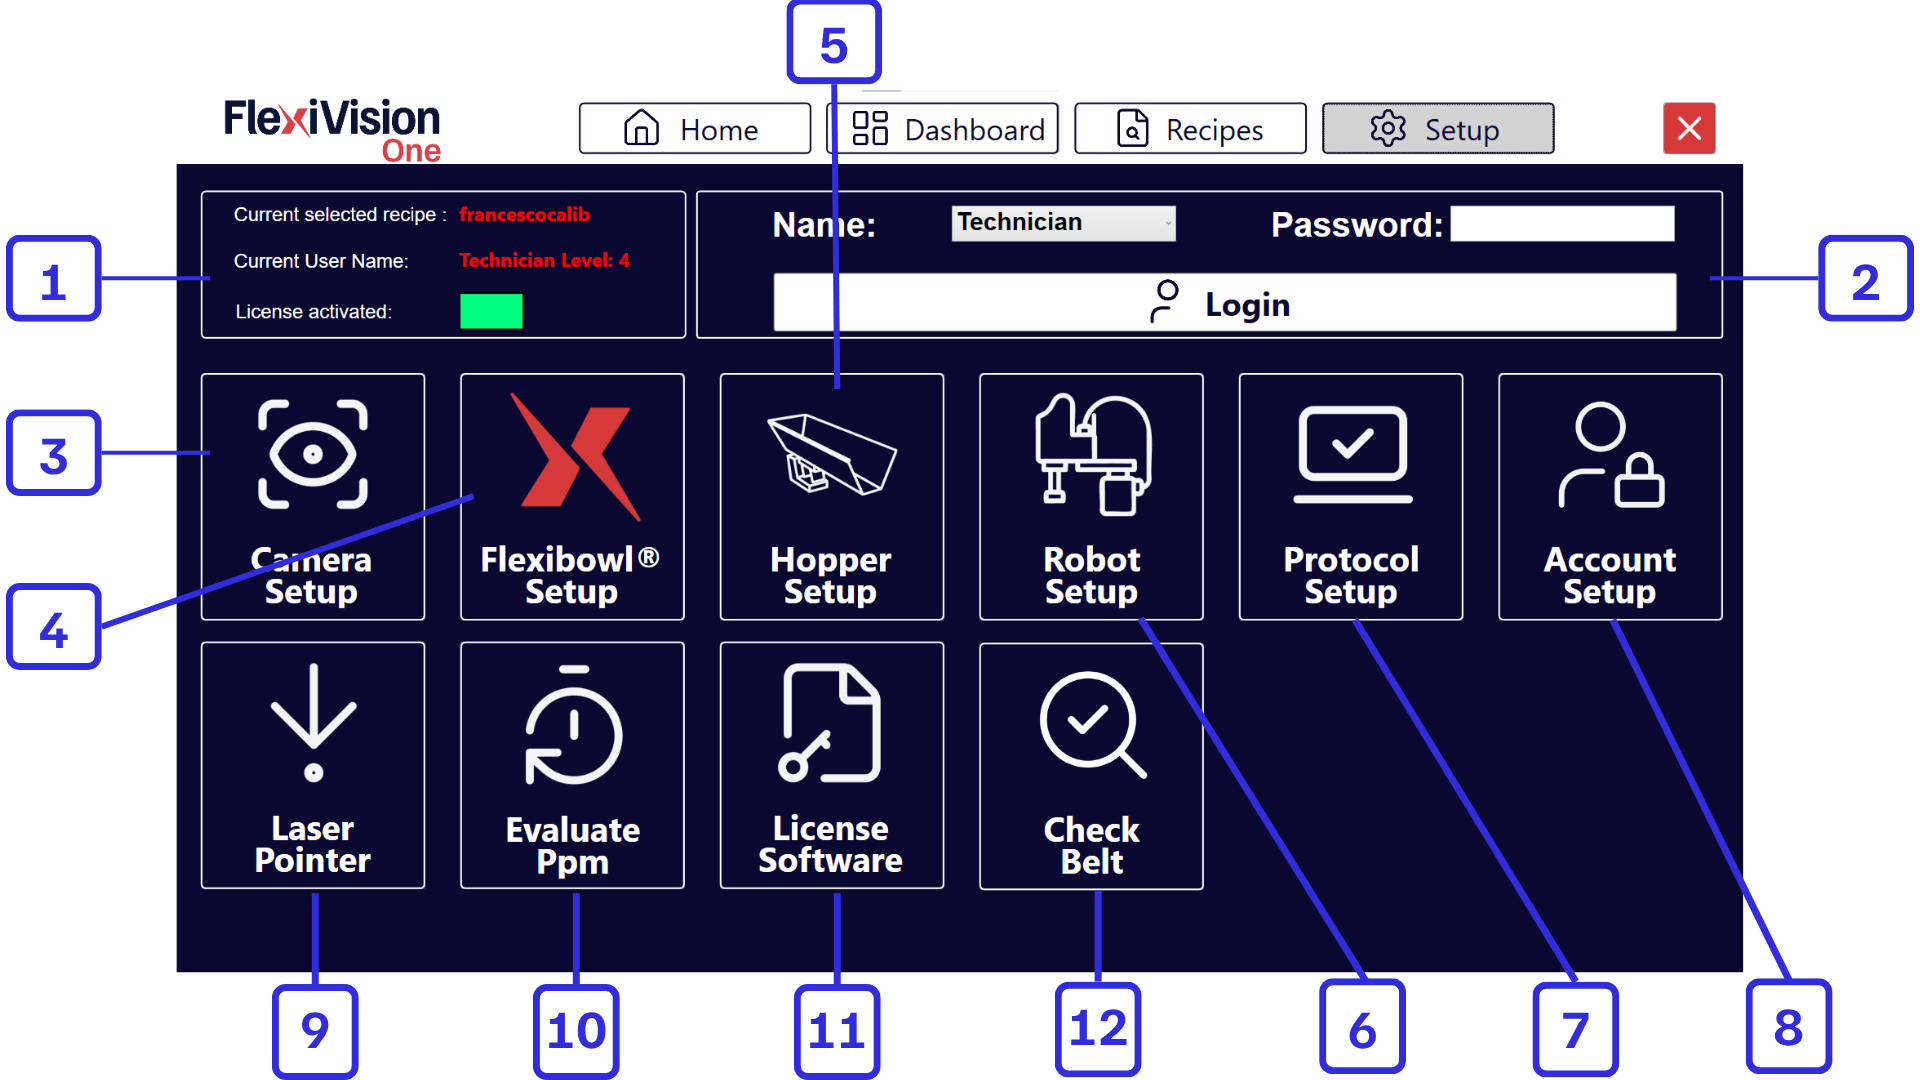Click the 'Laser Pointer' label
Screen dimensions: 1920x1080
[312, 844]
